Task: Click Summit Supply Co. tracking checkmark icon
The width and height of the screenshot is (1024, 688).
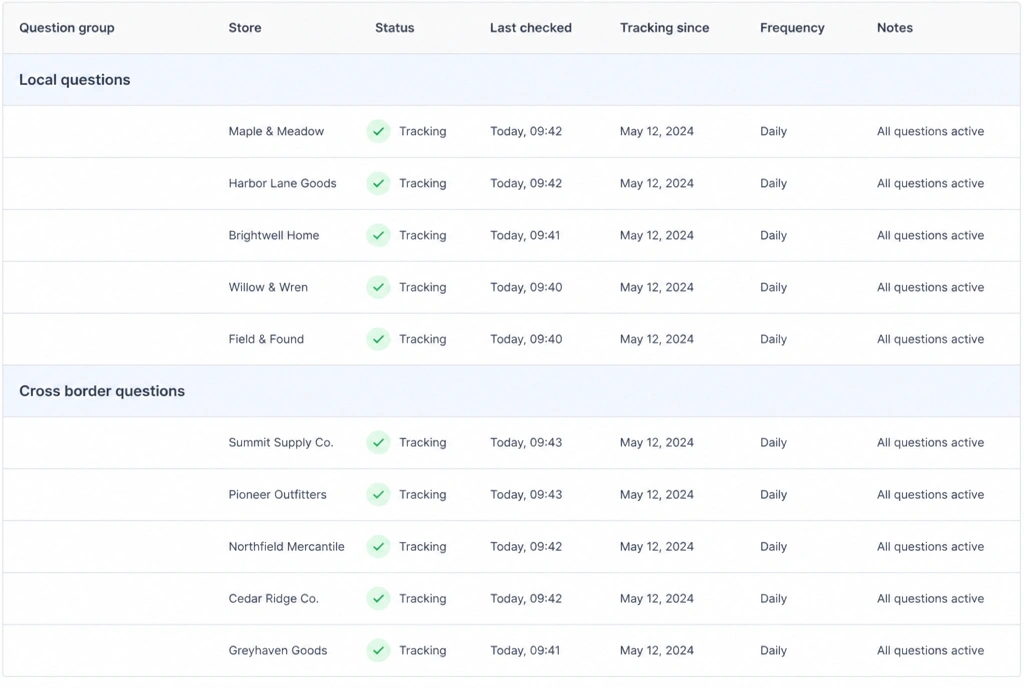Action: [x=378, y=443]
